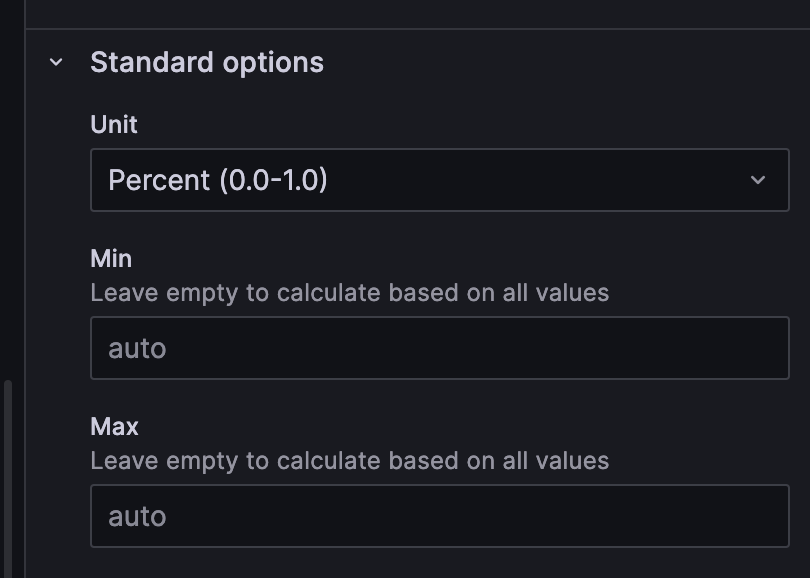Select the Percent (0.0-1.0) unit text

point(218,180)
